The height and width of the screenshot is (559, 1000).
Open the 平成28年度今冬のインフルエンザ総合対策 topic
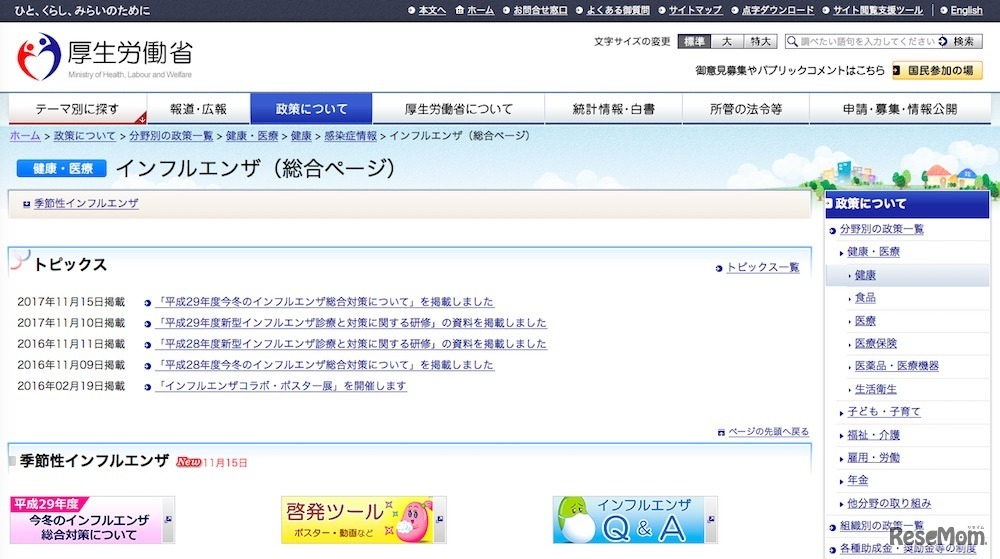325,365
